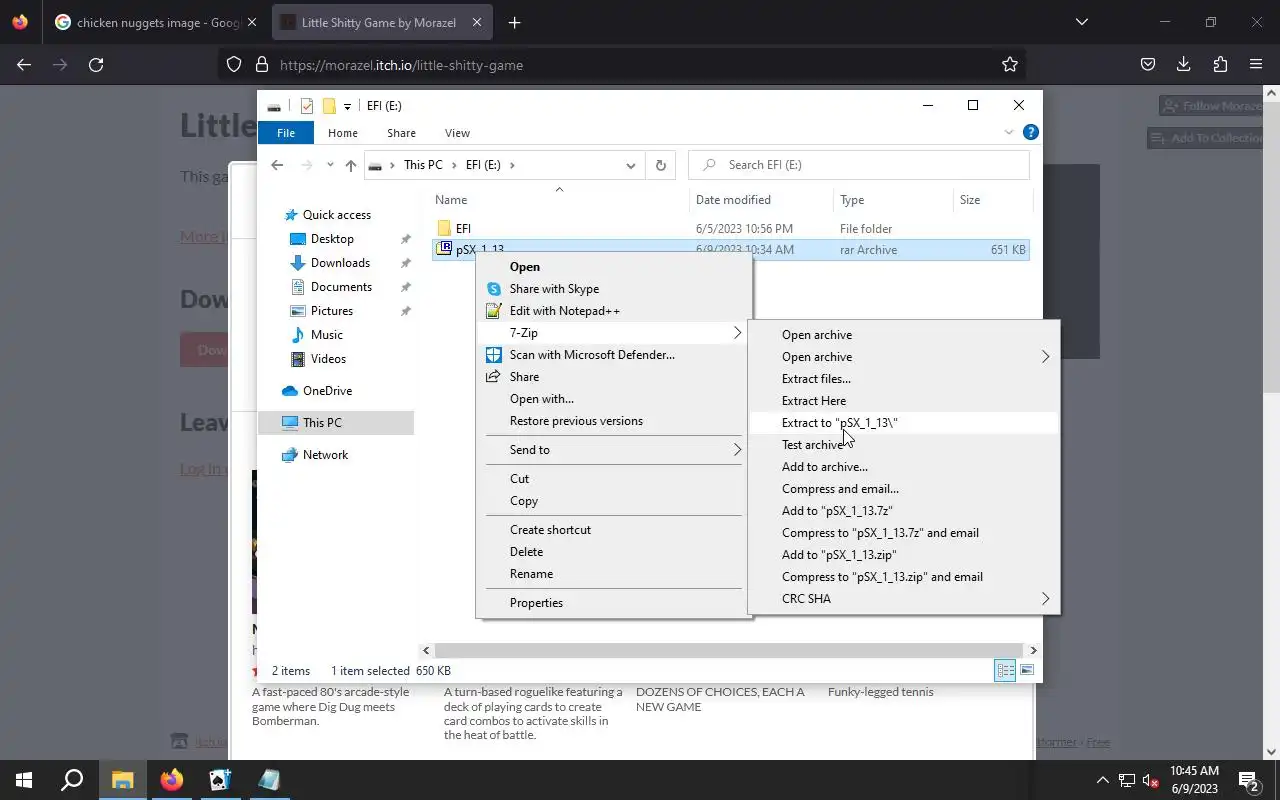Click the muted volume tray icon

[1151, 780]
